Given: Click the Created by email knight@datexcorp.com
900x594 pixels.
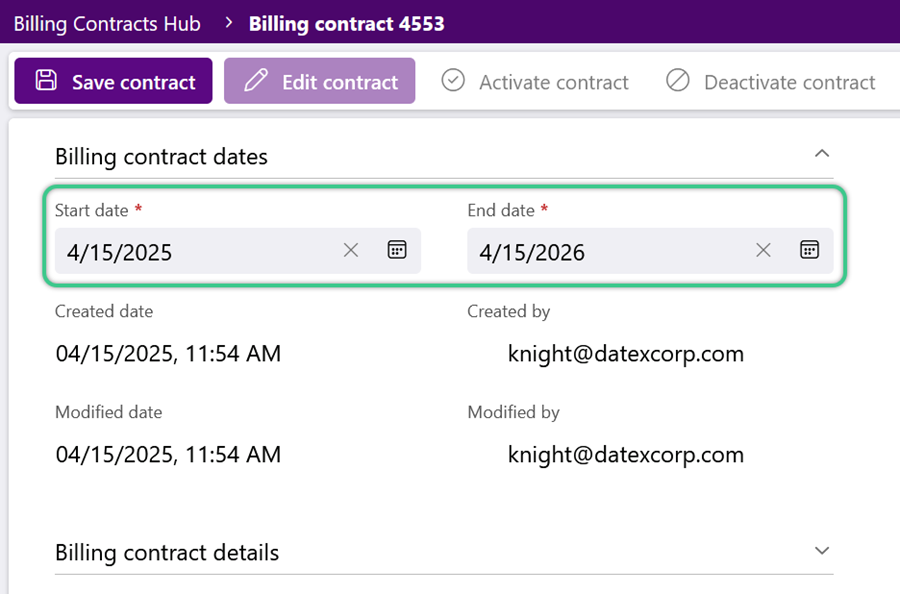Looking at the screenshot, I should (626, 354).
